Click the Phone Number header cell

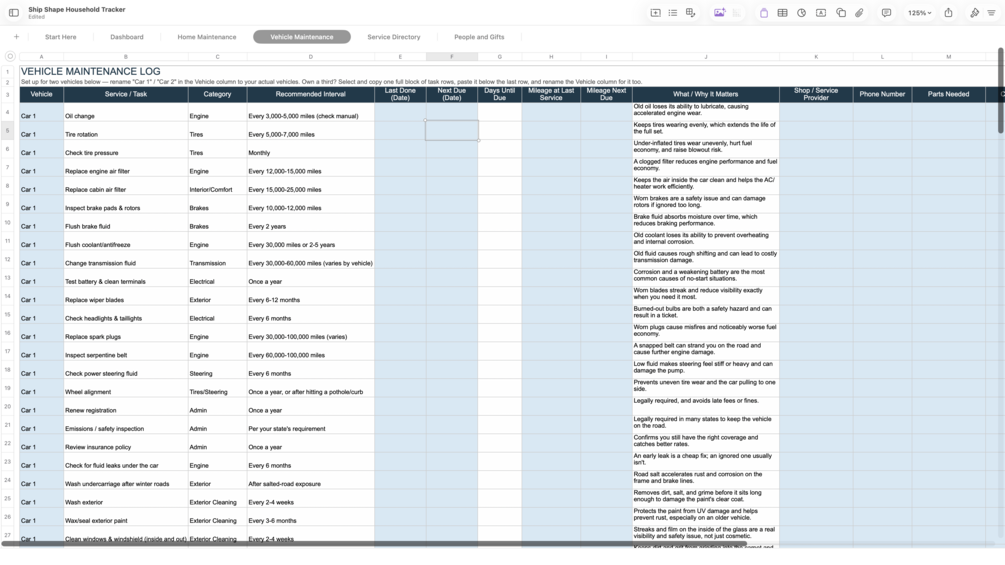(x=883, y=94)
